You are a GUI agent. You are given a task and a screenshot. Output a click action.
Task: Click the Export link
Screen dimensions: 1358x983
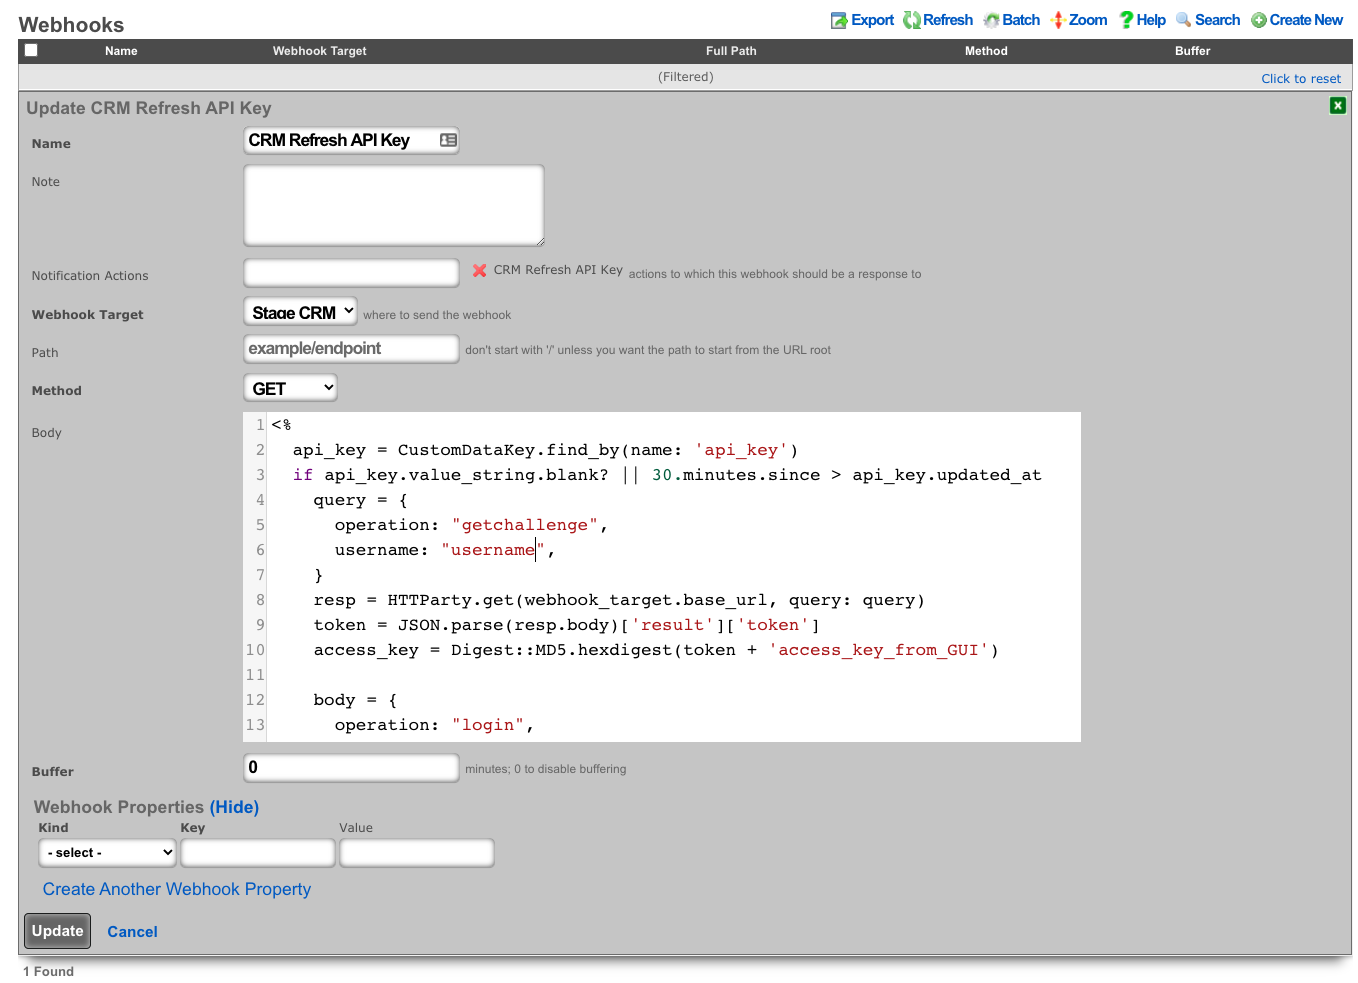click(x=872, y=20)
